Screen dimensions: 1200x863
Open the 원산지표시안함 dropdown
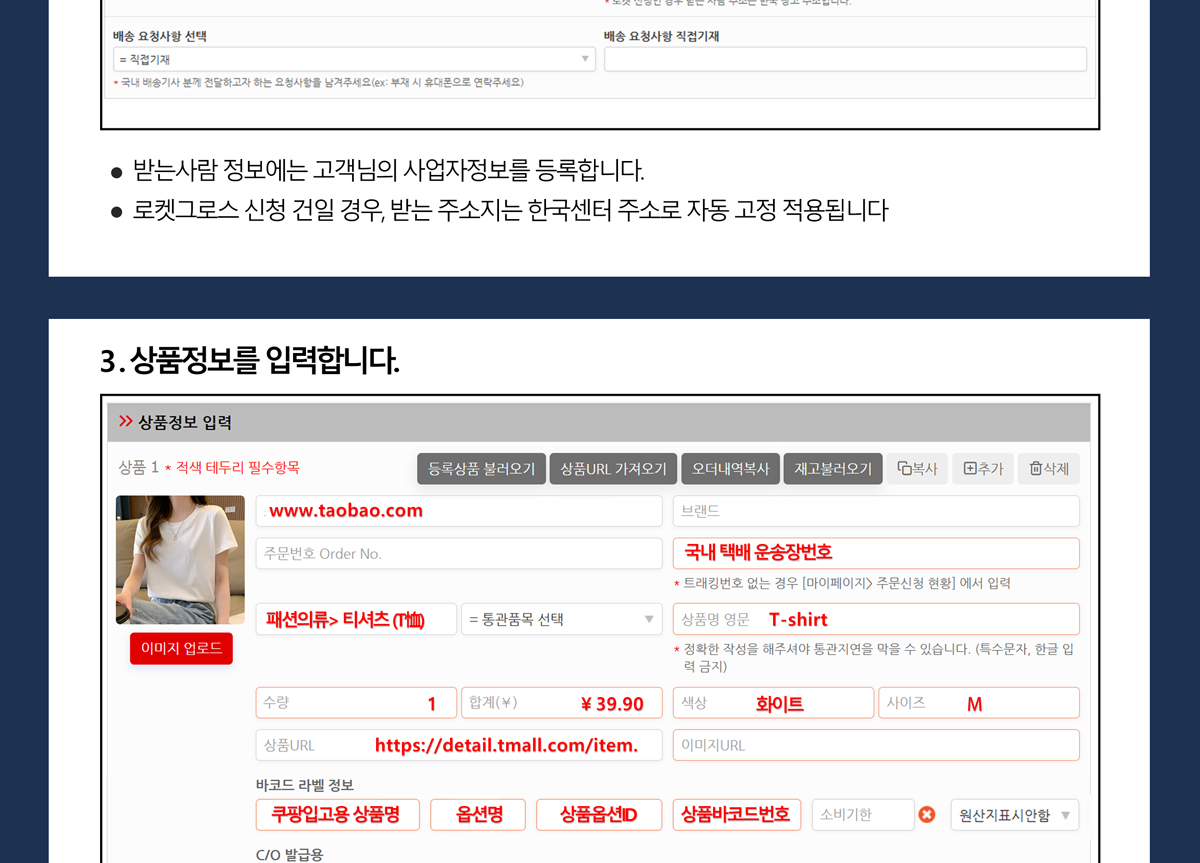1014,815
